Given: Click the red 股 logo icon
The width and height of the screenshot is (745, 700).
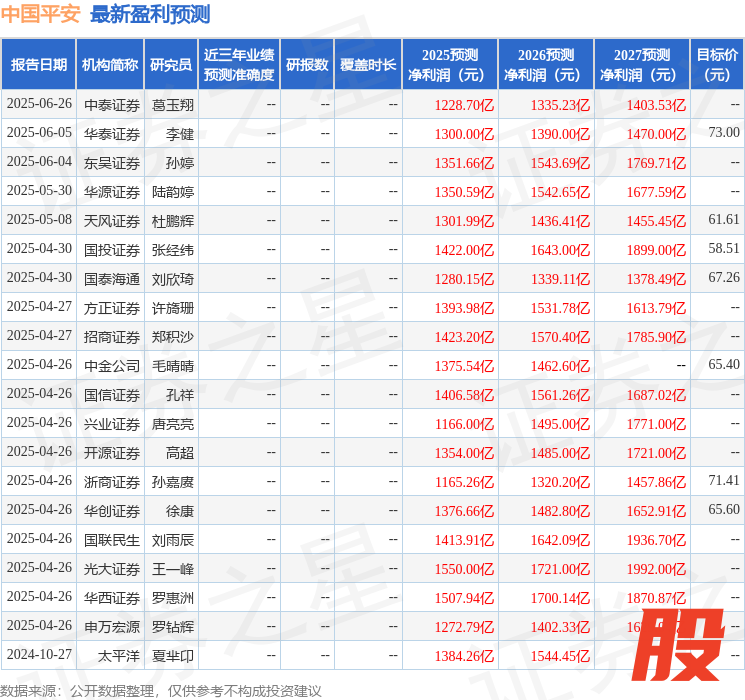Looking at the screenshot, I should (678, 645).
